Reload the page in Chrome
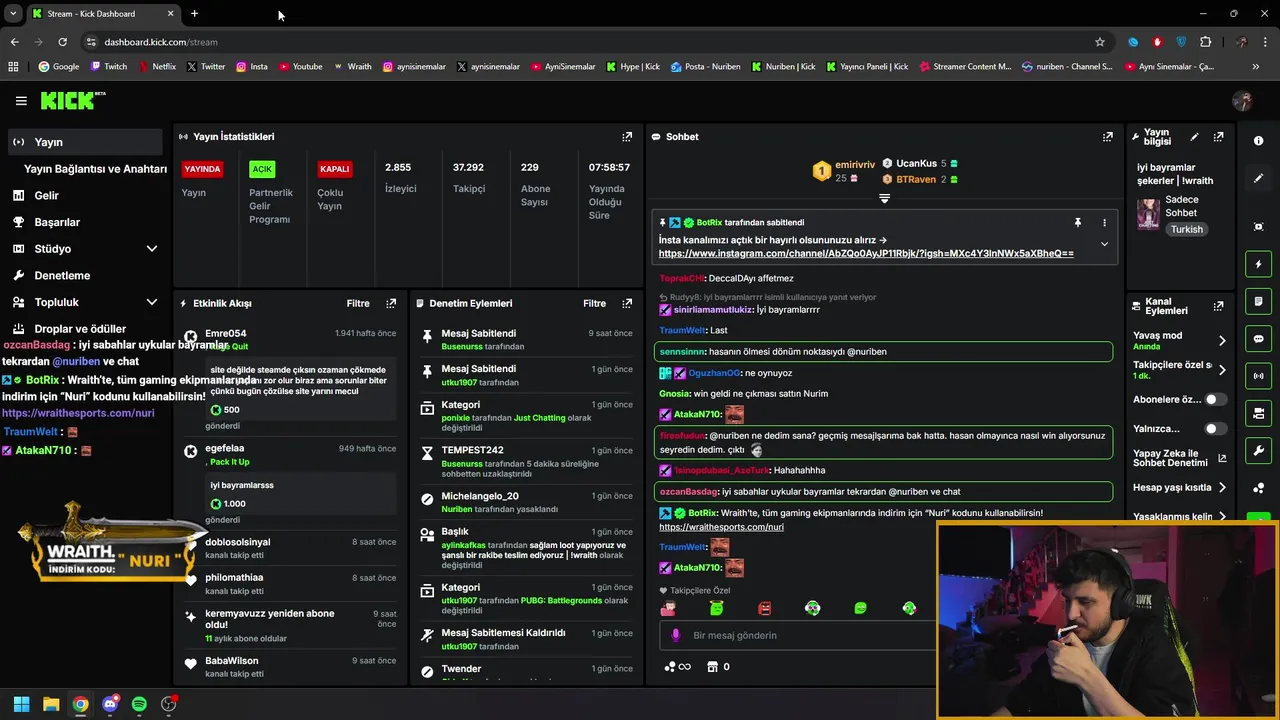 click(62, 42)
